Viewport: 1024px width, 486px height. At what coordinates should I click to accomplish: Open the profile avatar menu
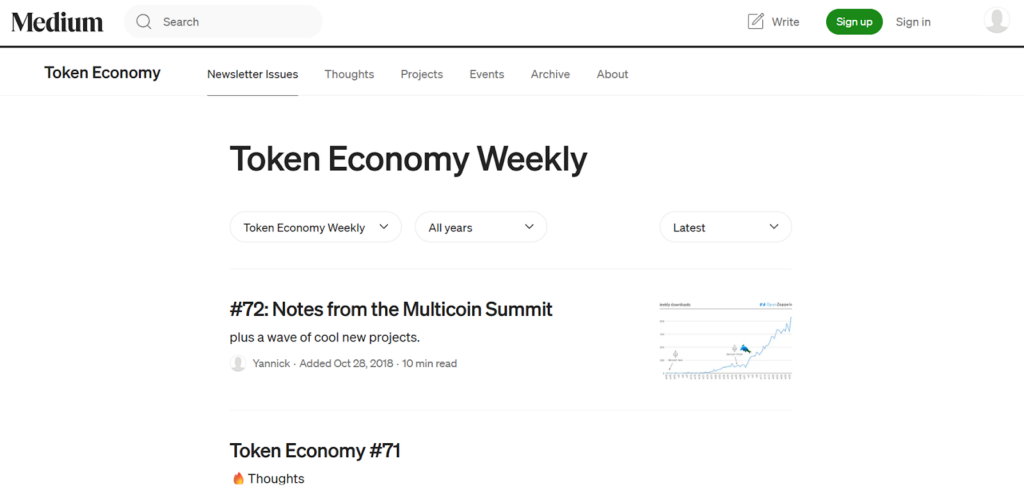996,21
